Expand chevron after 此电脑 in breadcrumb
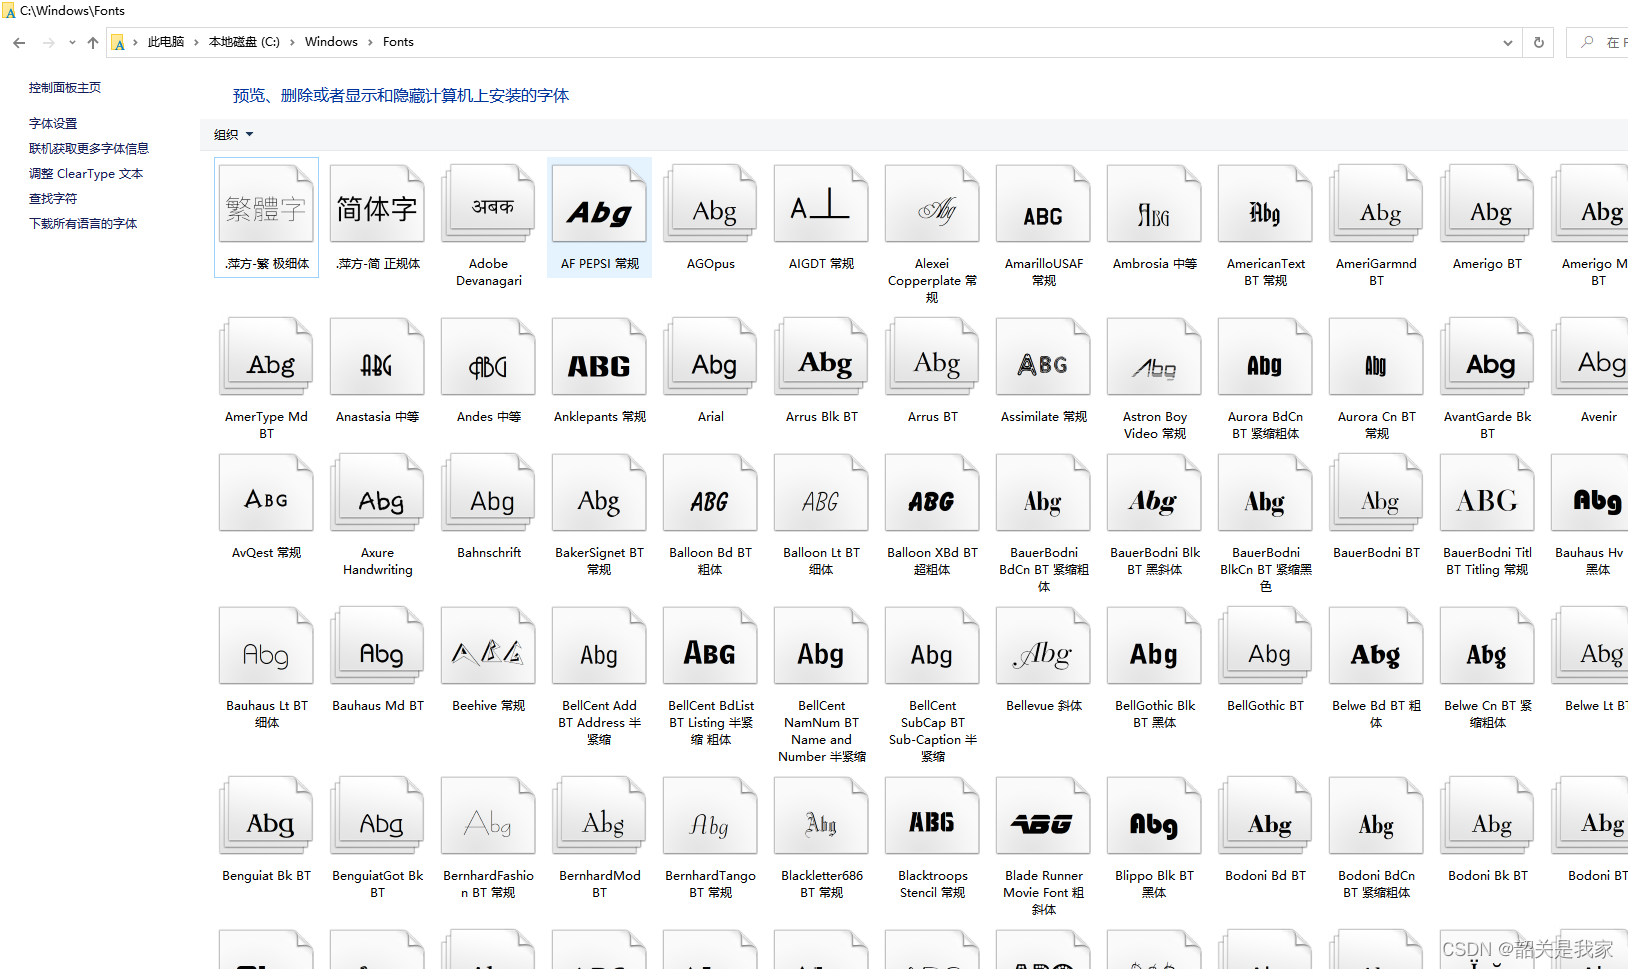Screen dimensions: 1628x969 pos(196,42)
